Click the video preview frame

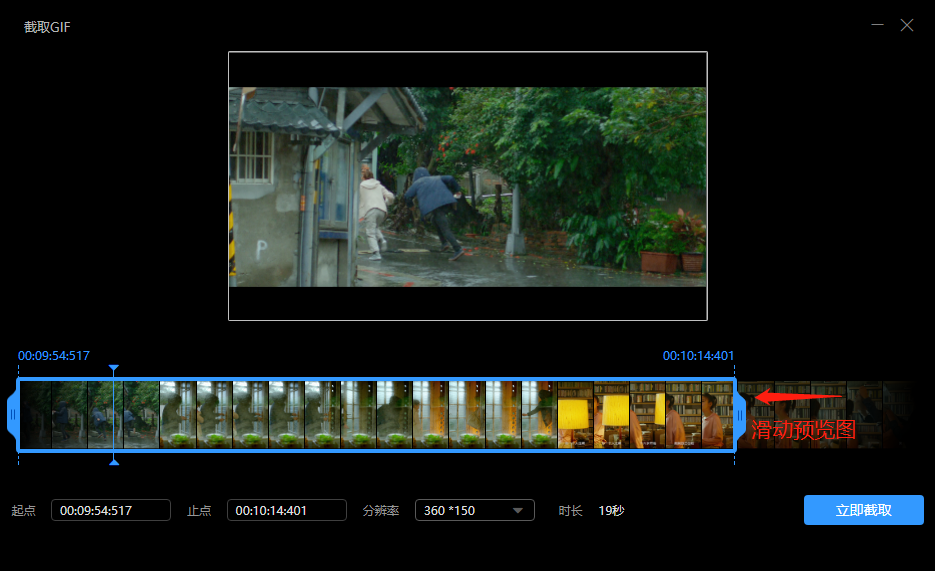[468, 186]
